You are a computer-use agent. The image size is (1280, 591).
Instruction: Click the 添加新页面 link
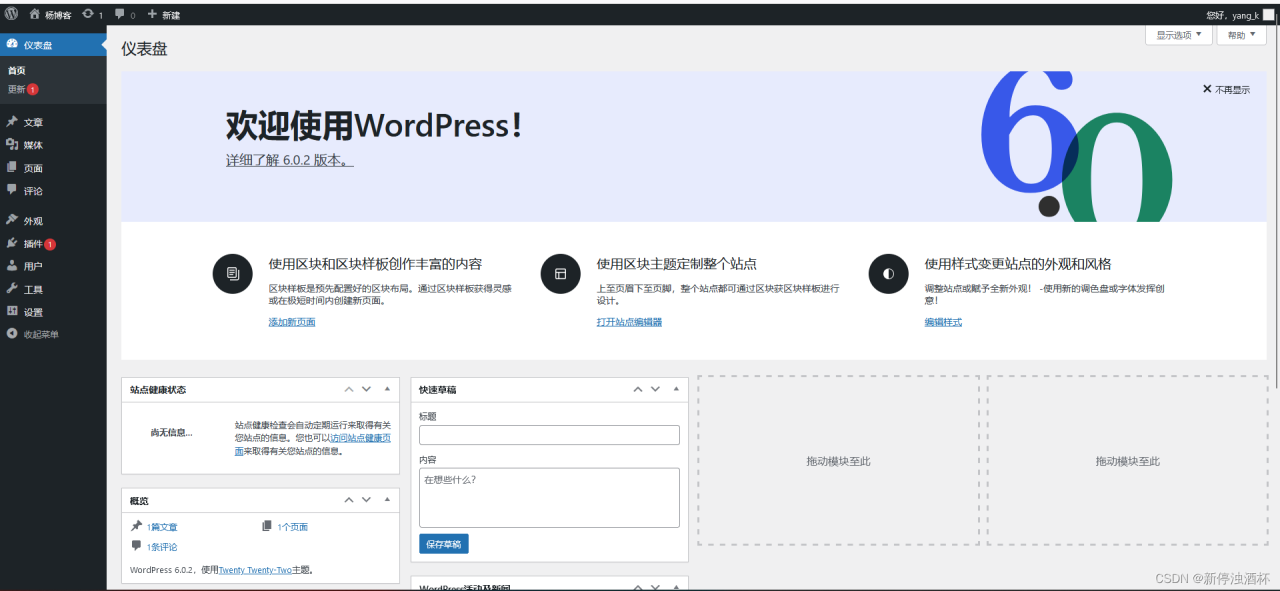coord(292,322)
